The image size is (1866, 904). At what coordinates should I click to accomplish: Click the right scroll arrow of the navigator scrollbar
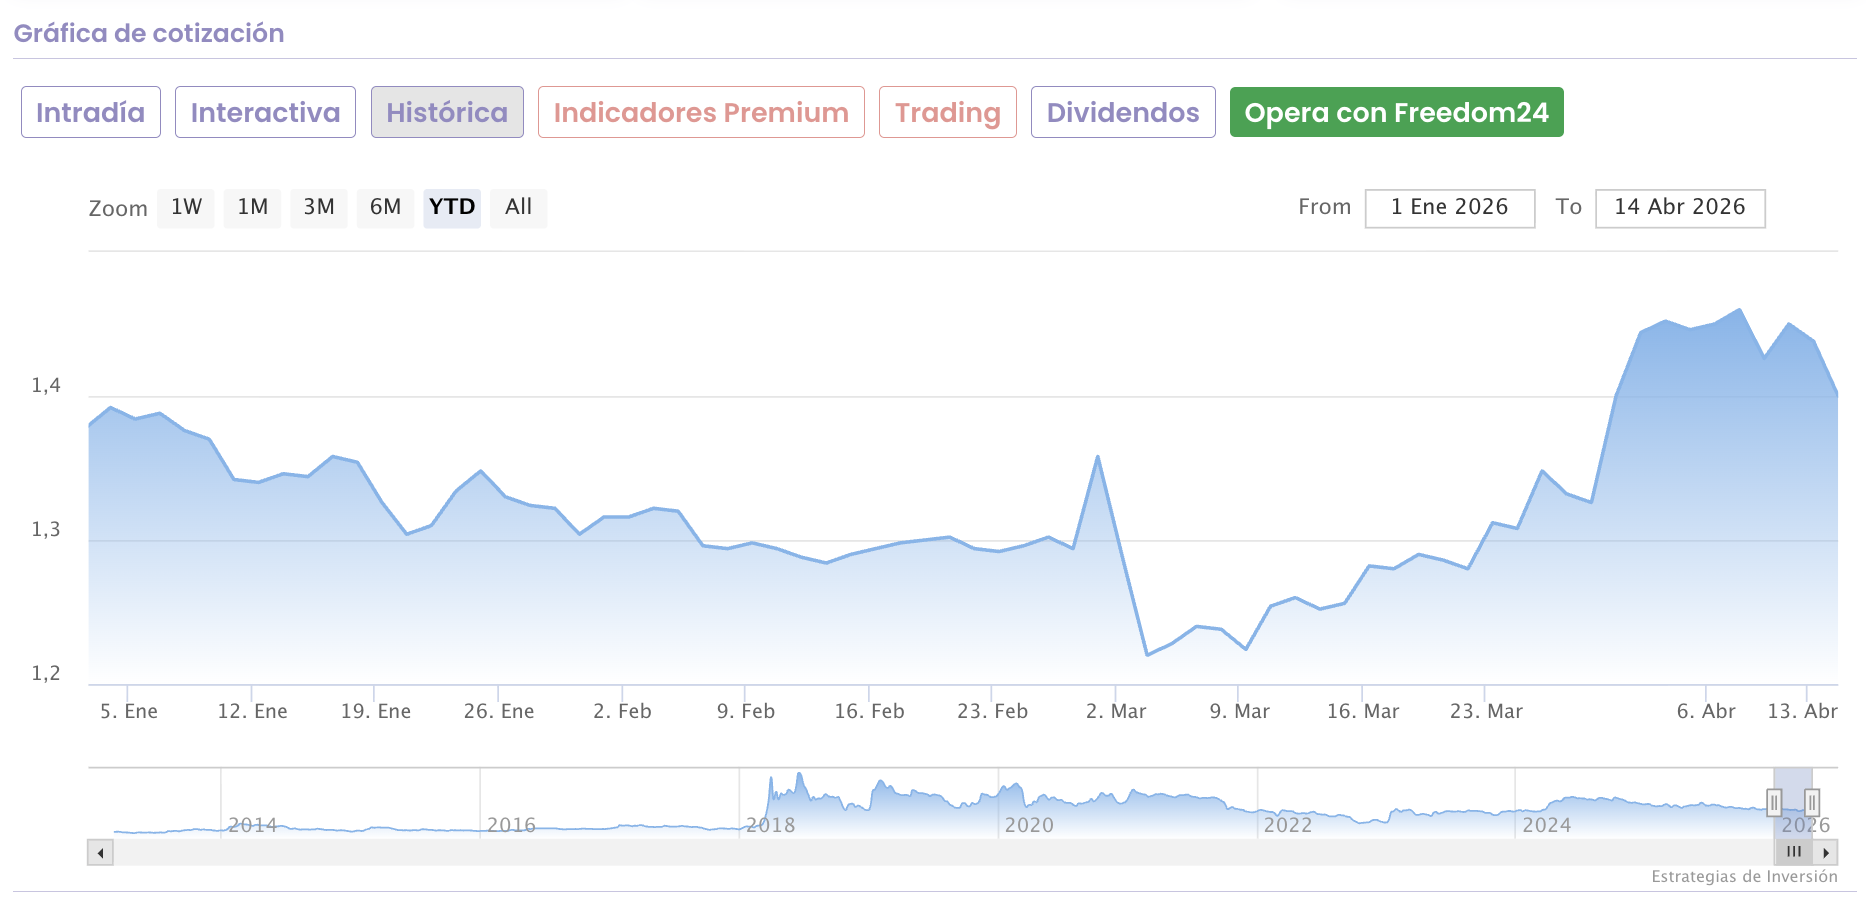(1826, 853)
